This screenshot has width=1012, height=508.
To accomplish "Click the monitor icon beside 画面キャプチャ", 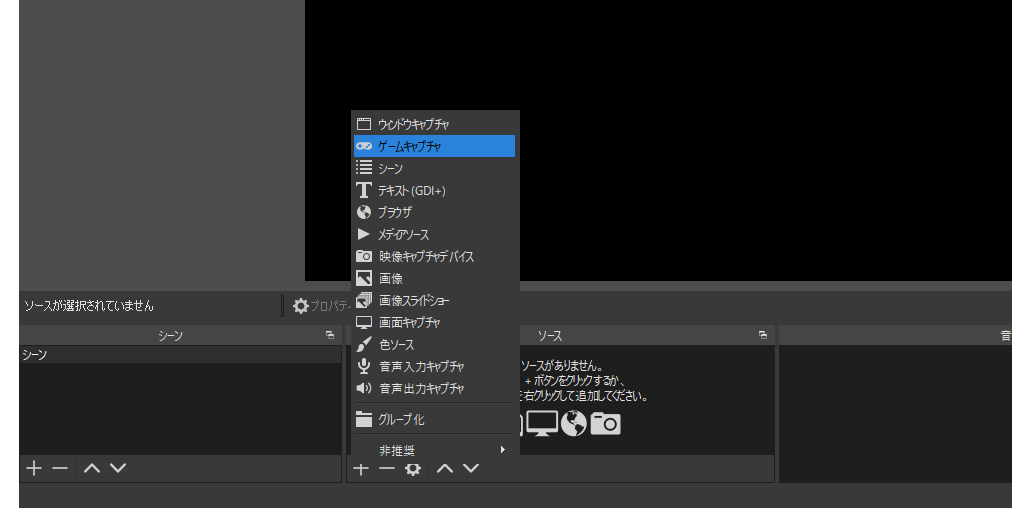I will [x=364, y=322].
